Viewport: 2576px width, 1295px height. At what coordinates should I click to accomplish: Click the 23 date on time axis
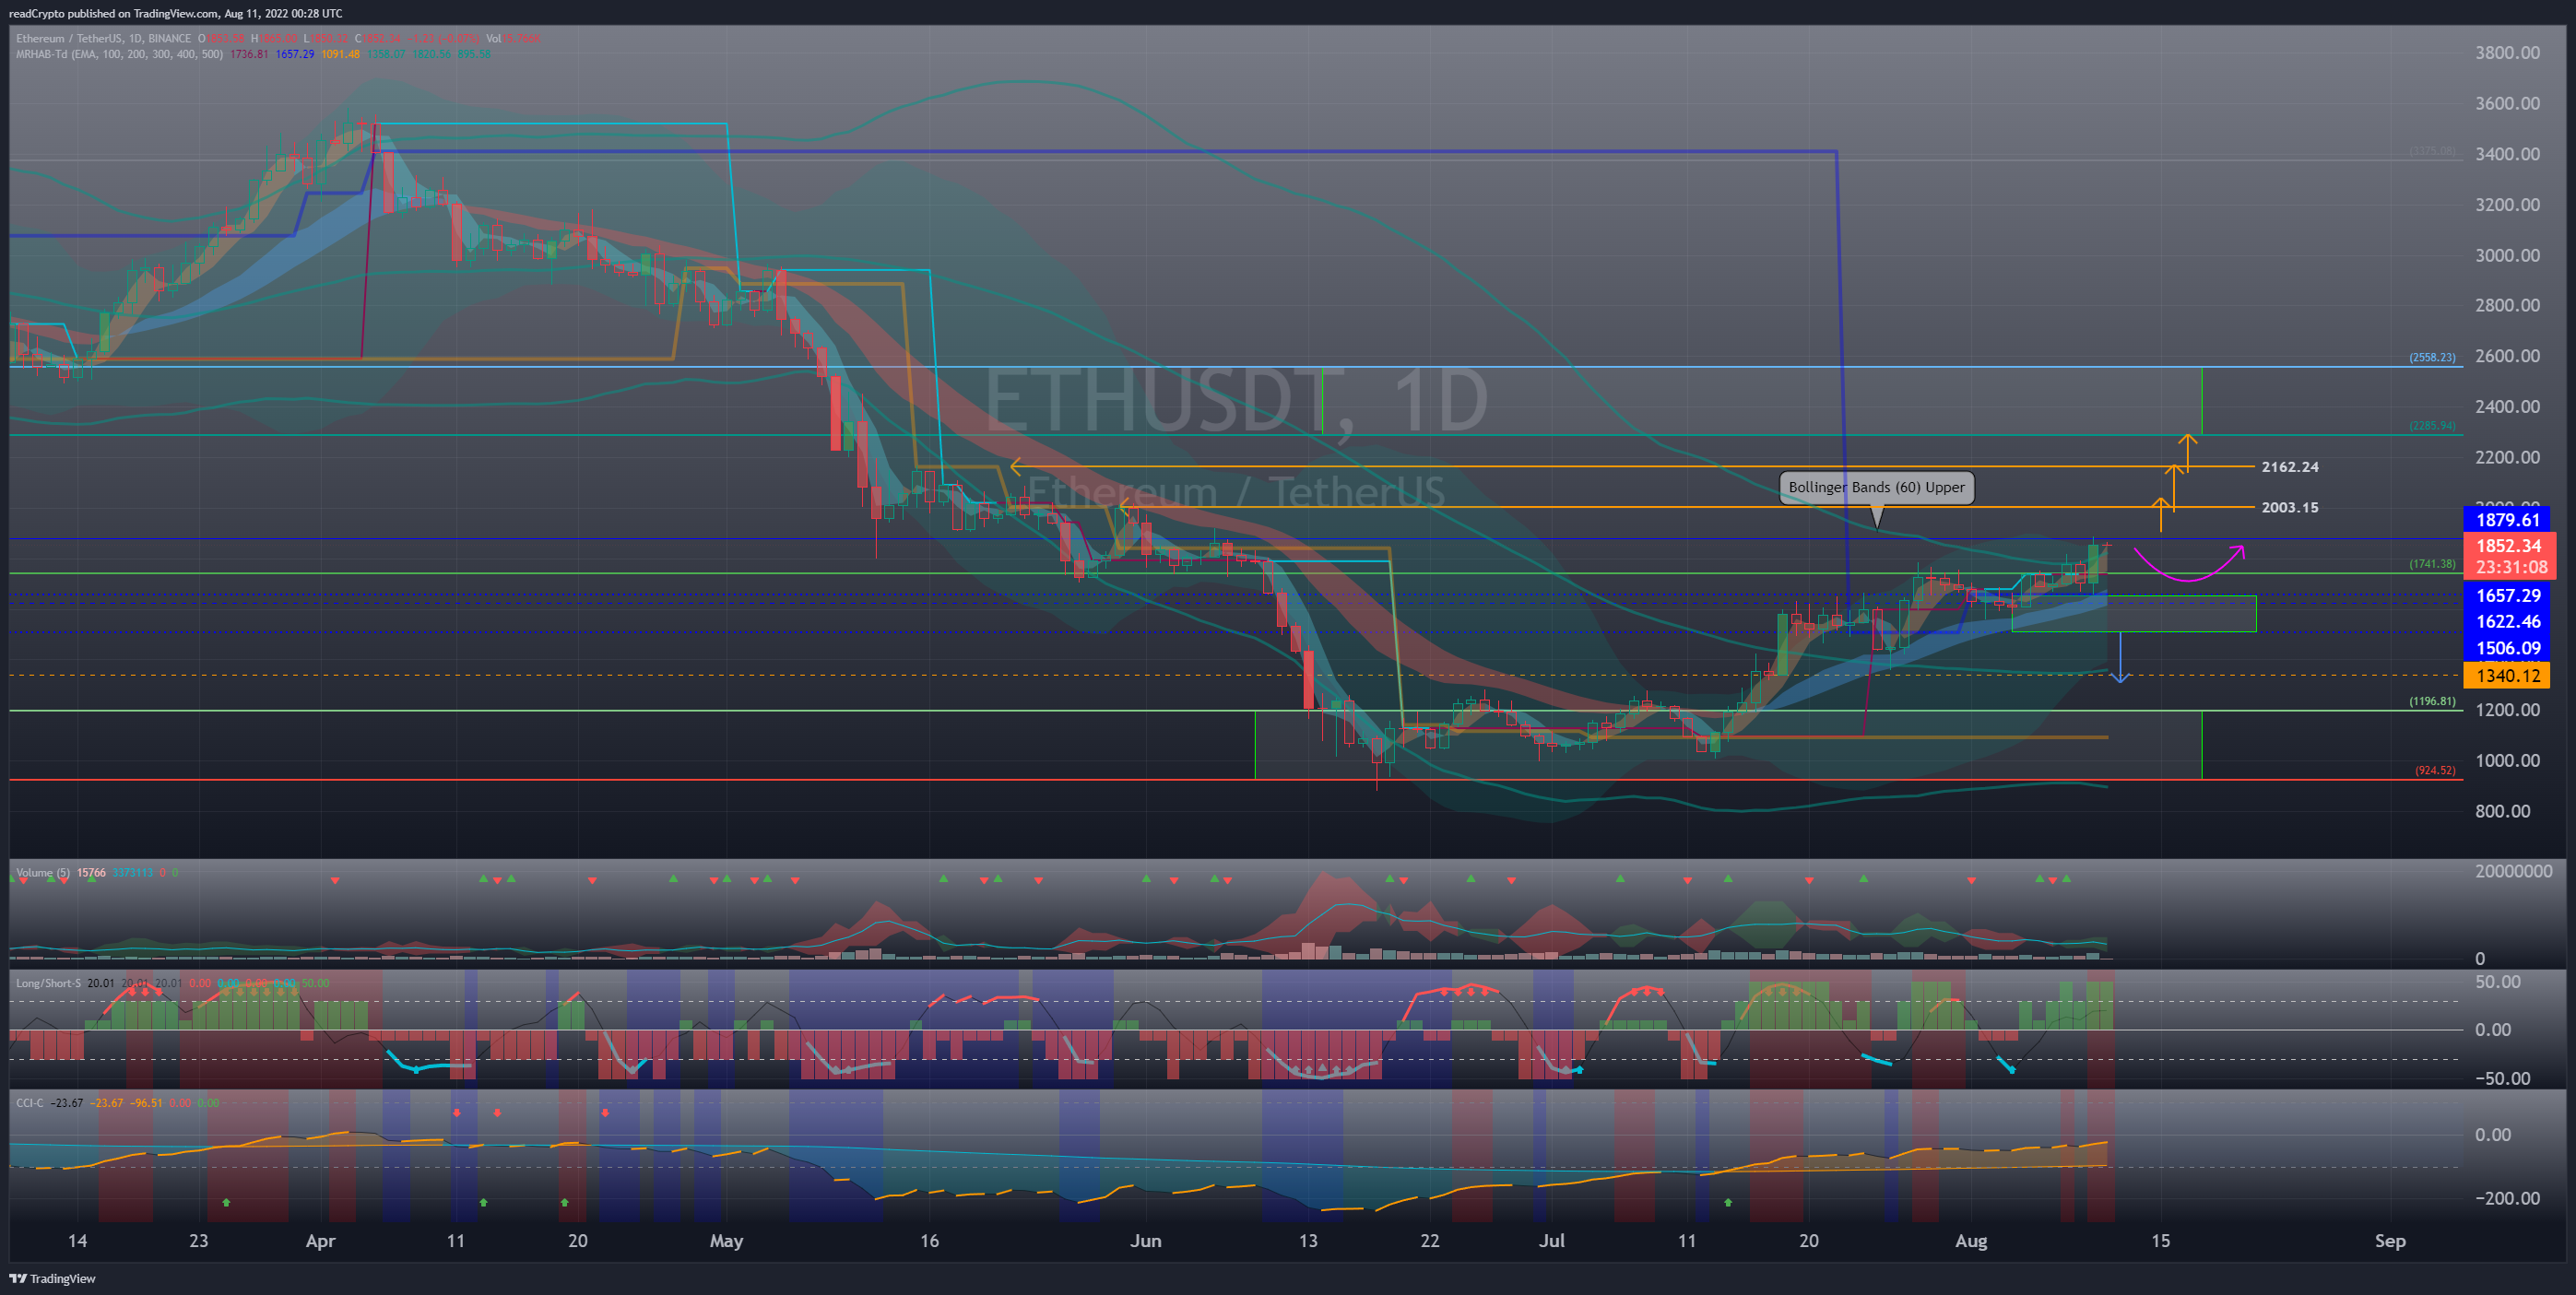pyautogui.click(x=199, y=1241)
